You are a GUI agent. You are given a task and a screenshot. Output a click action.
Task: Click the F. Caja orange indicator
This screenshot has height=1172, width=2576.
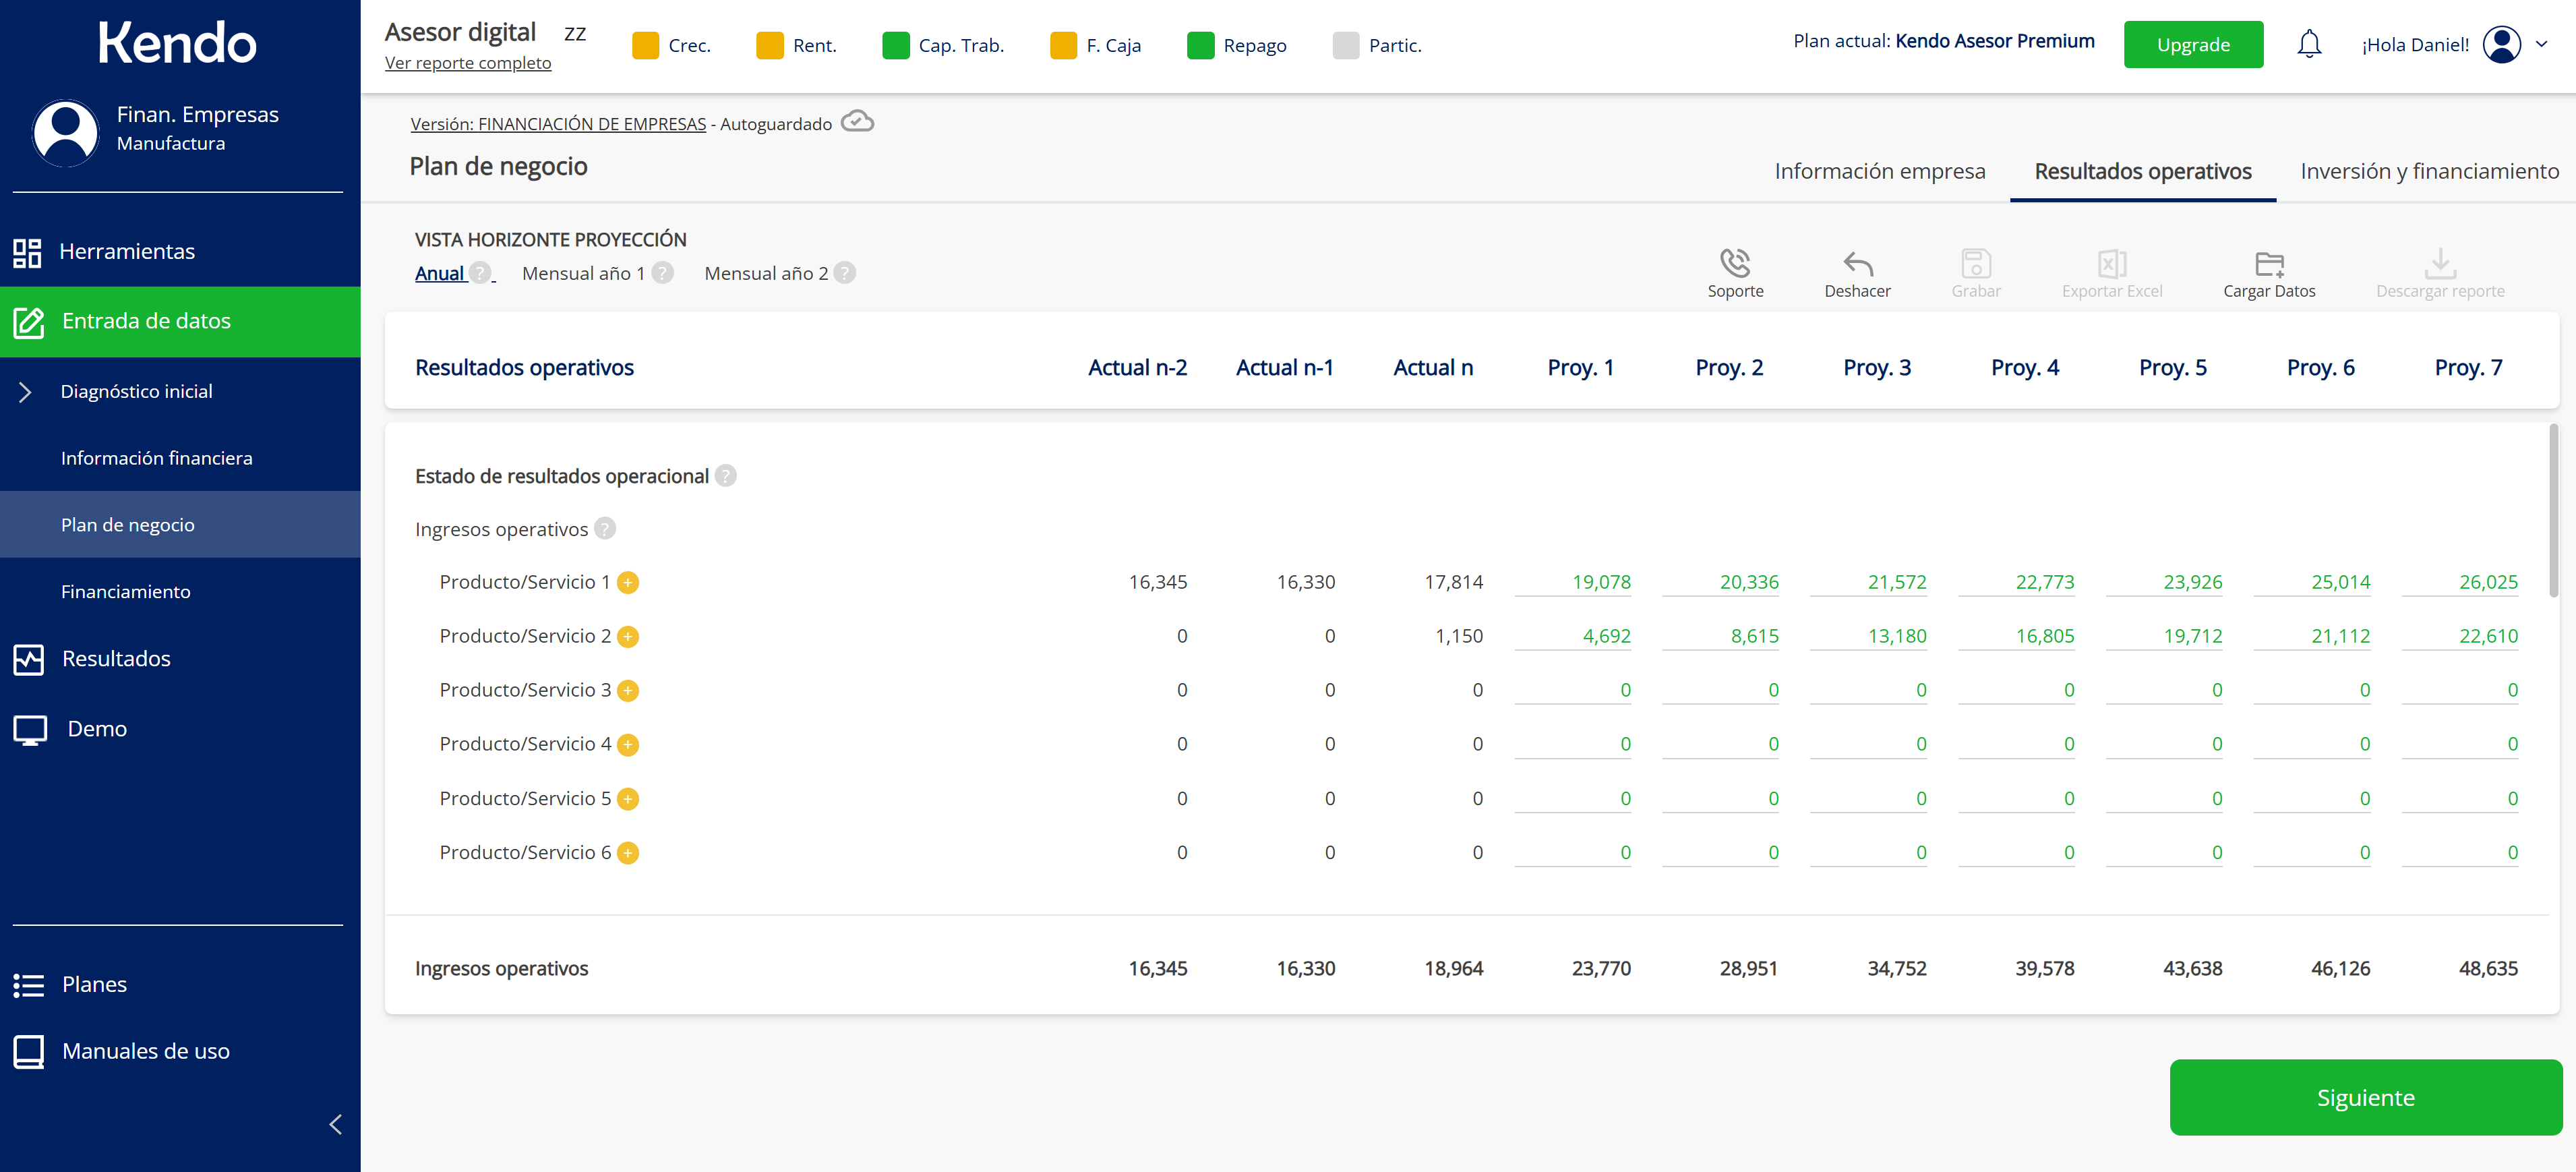(1063, 45)
